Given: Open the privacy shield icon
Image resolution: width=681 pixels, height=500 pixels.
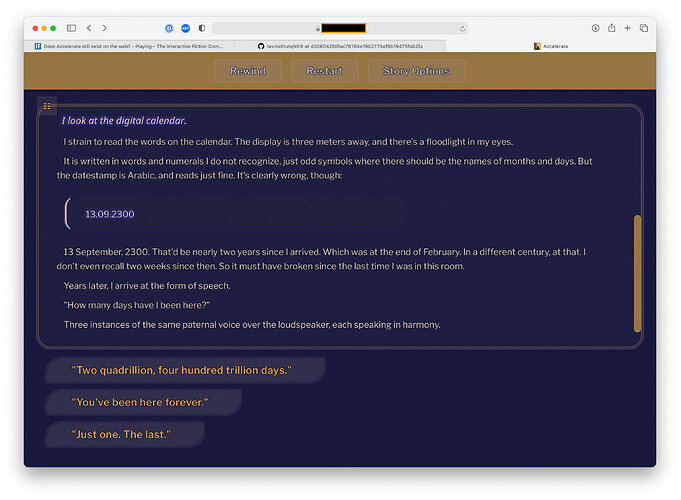Looking at the screenshot, I should [x=202, y=28].
